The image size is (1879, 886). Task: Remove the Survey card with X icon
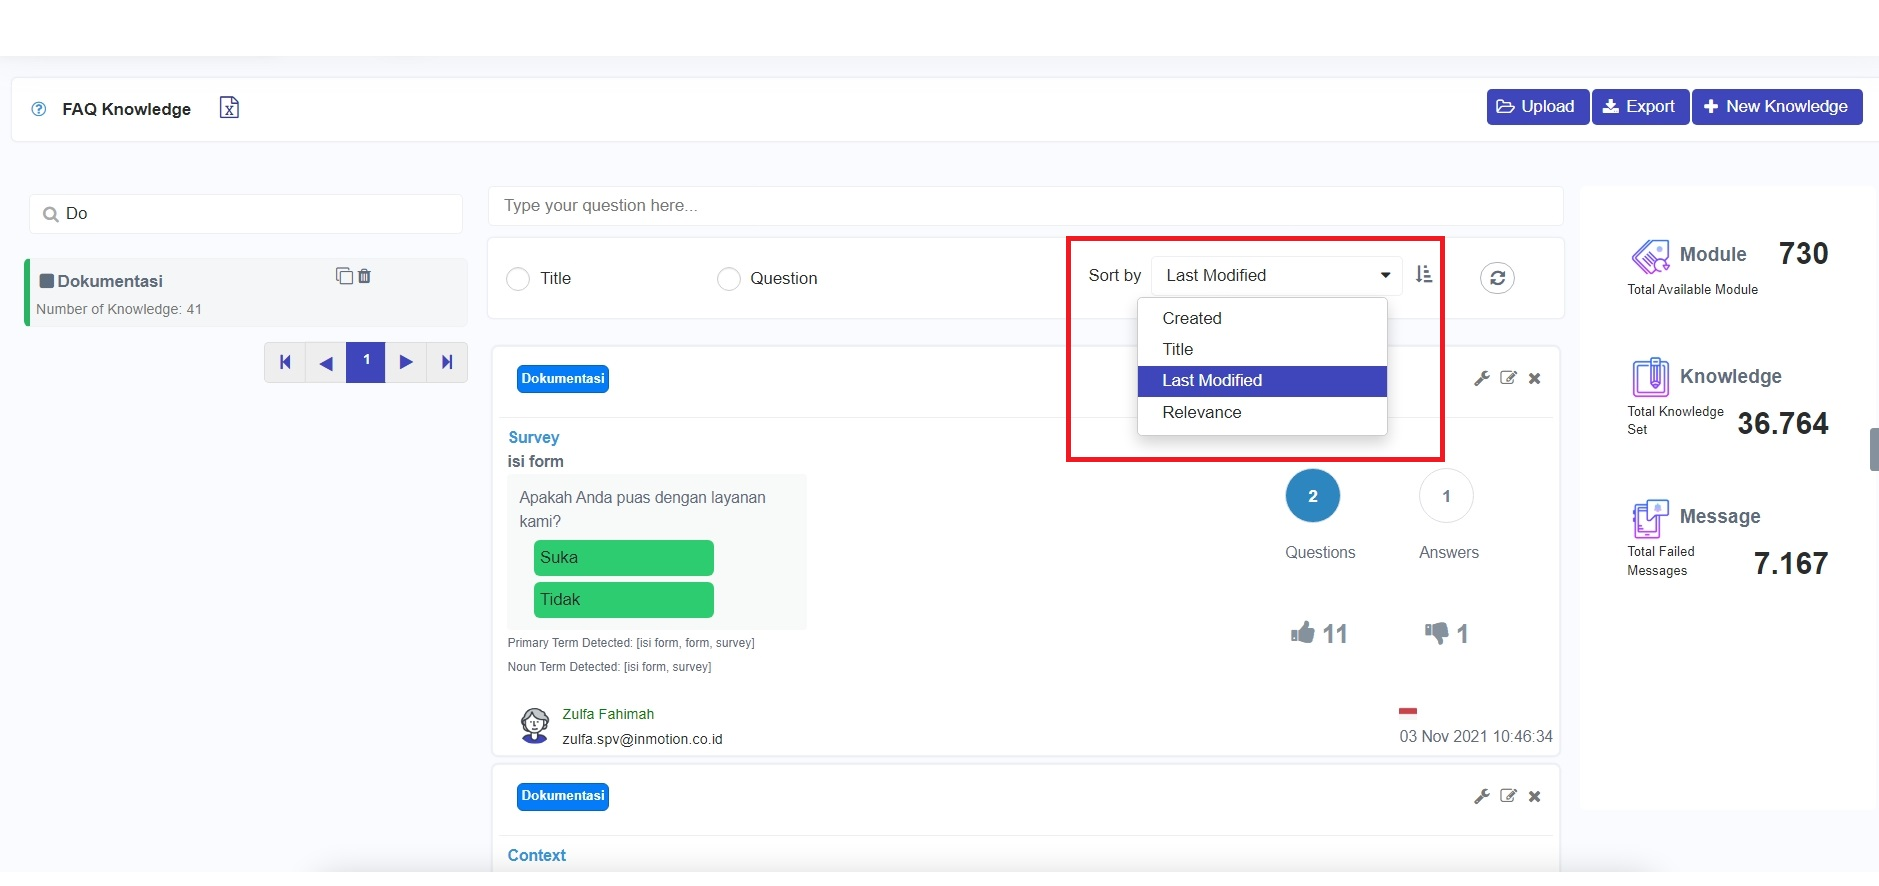coord(1535,378)
